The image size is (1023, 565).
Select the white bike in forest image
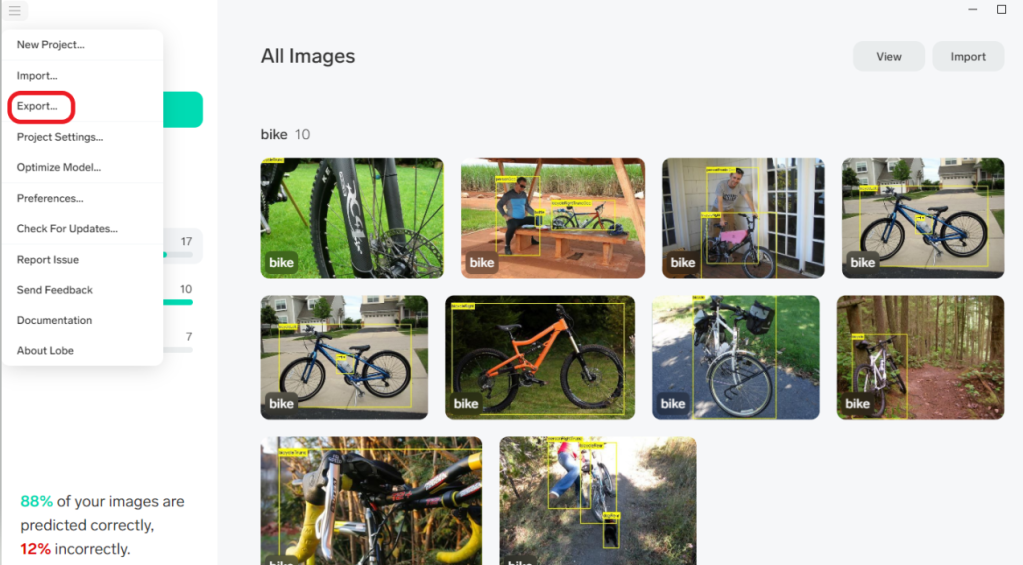[x=919, y=357]
